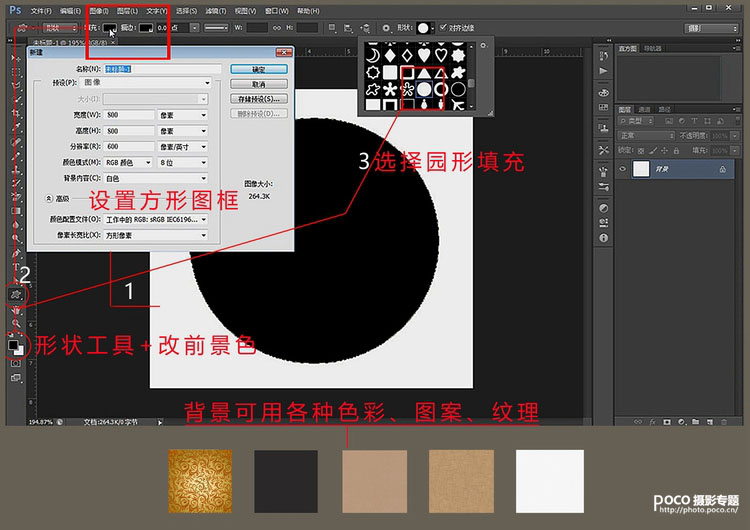
Task: Open the 窗口(W) menu
Action: pyautogui.click(x=276, y=11)
